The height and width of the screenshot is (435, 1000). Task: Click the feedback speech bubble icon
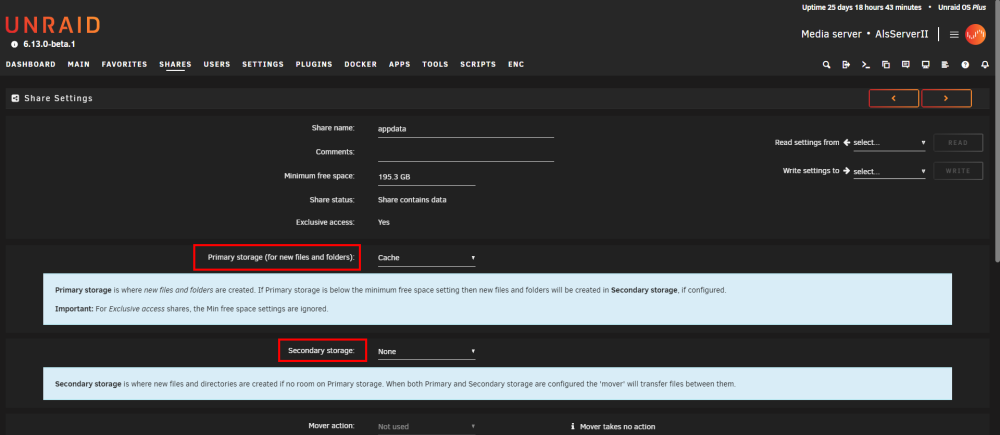(x=906, y=64)
